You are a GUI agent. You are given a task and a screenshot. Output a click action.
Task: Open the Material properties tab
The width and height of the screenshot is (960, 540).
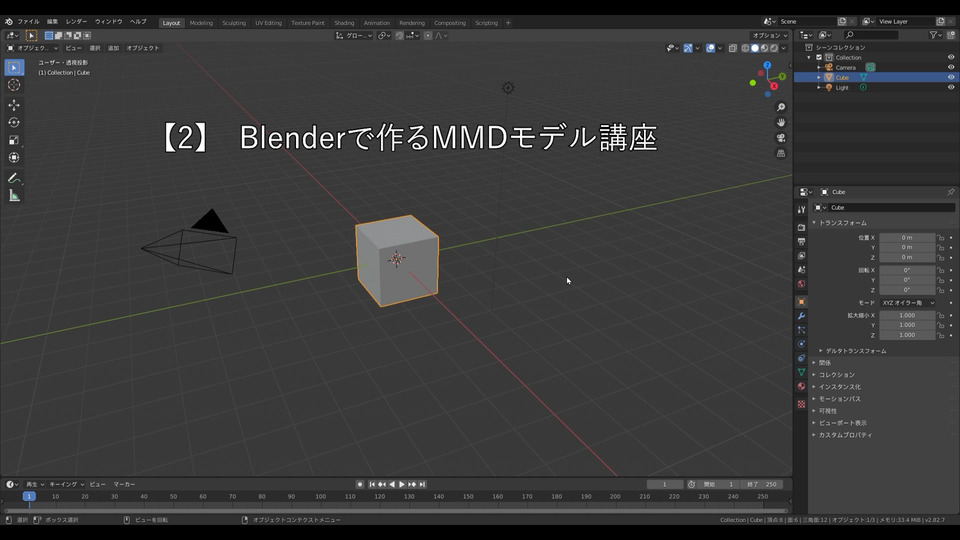(801, 386)
